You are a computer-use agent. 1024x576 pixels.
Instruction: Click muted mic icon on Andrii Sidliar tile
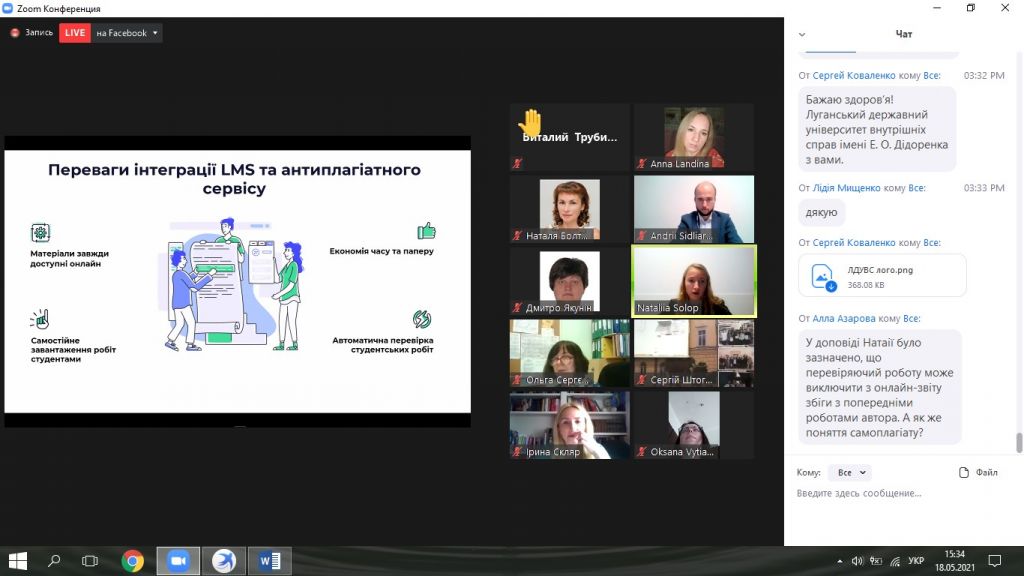642,236
